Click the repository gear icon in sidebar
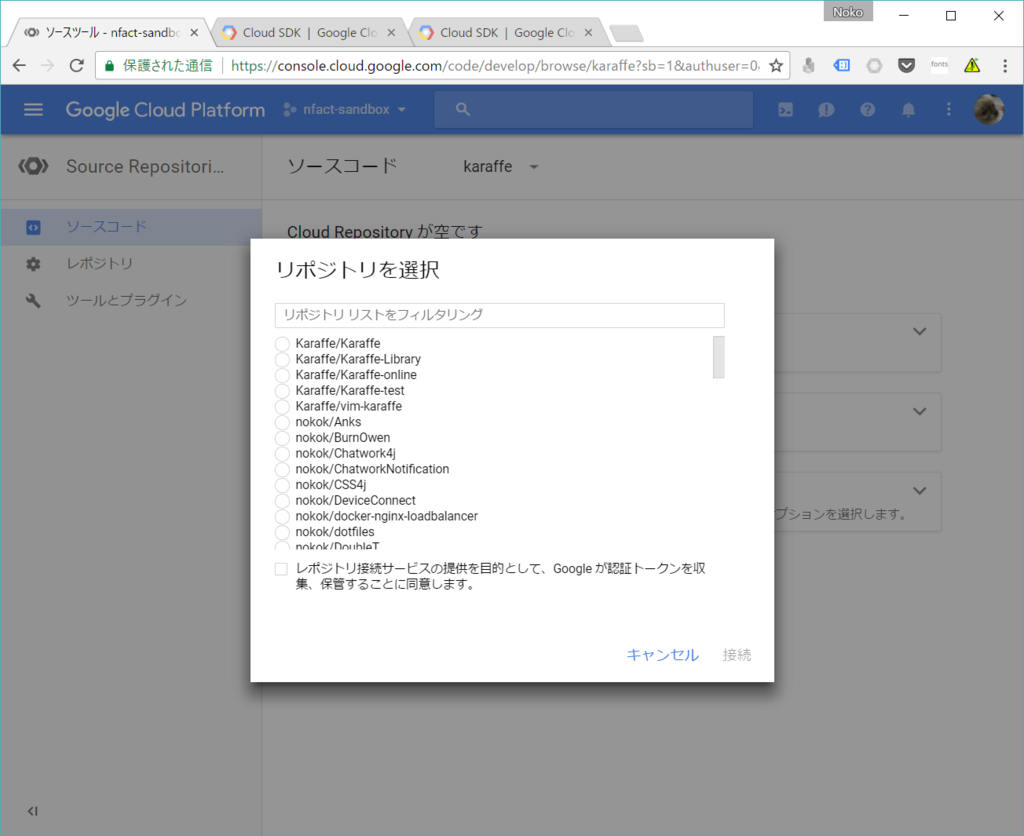This screenshot has height=836, width=1024. tap(33, 264)
